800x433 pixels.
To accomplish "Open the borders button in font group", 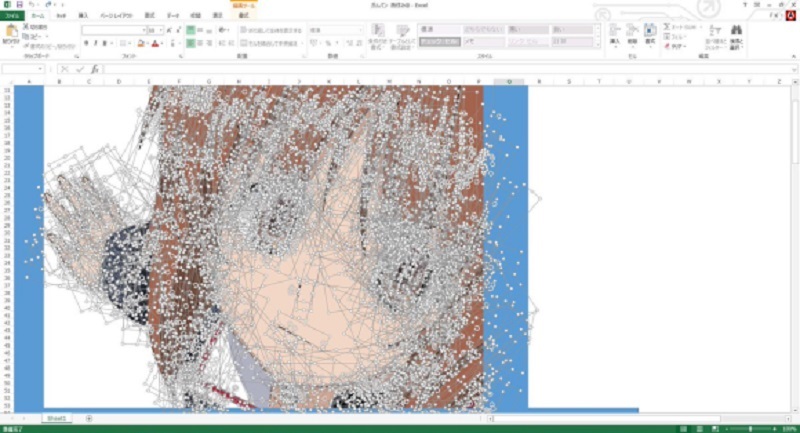I will (122, 44).
